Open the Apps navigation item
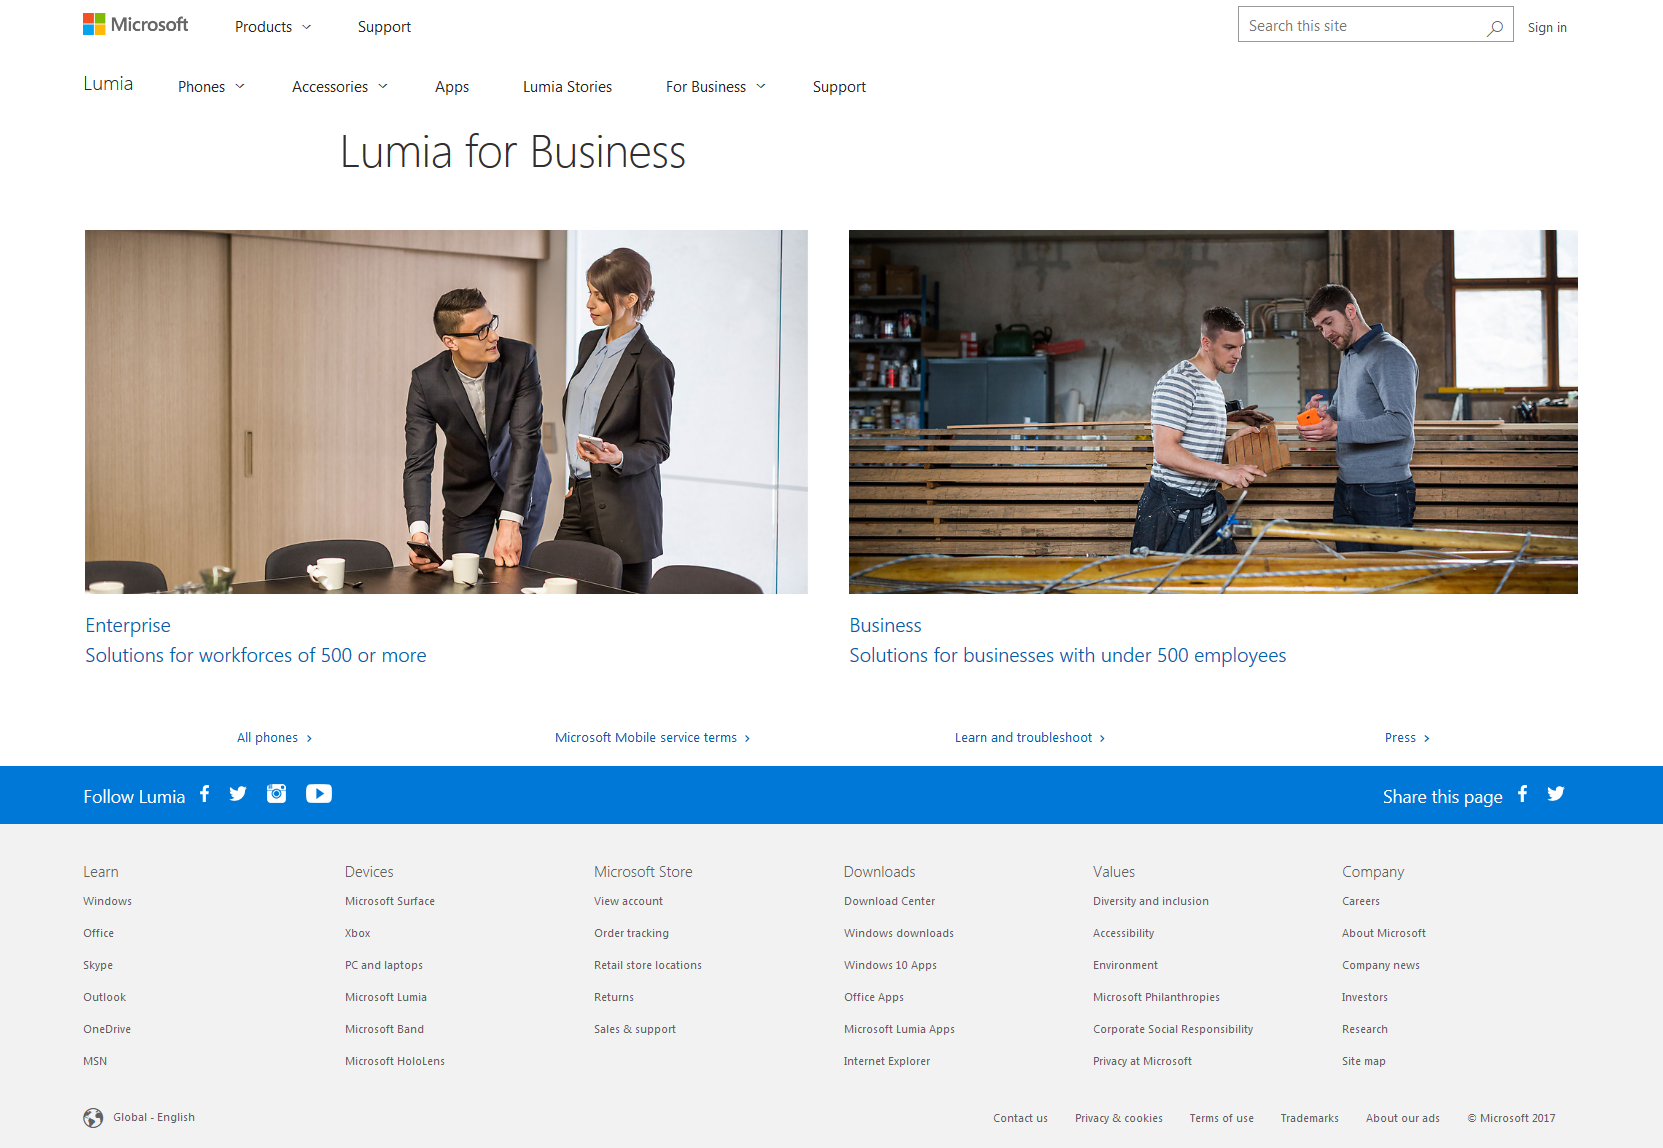Screen dimensions: 1663x1148 tap(452, 87)
